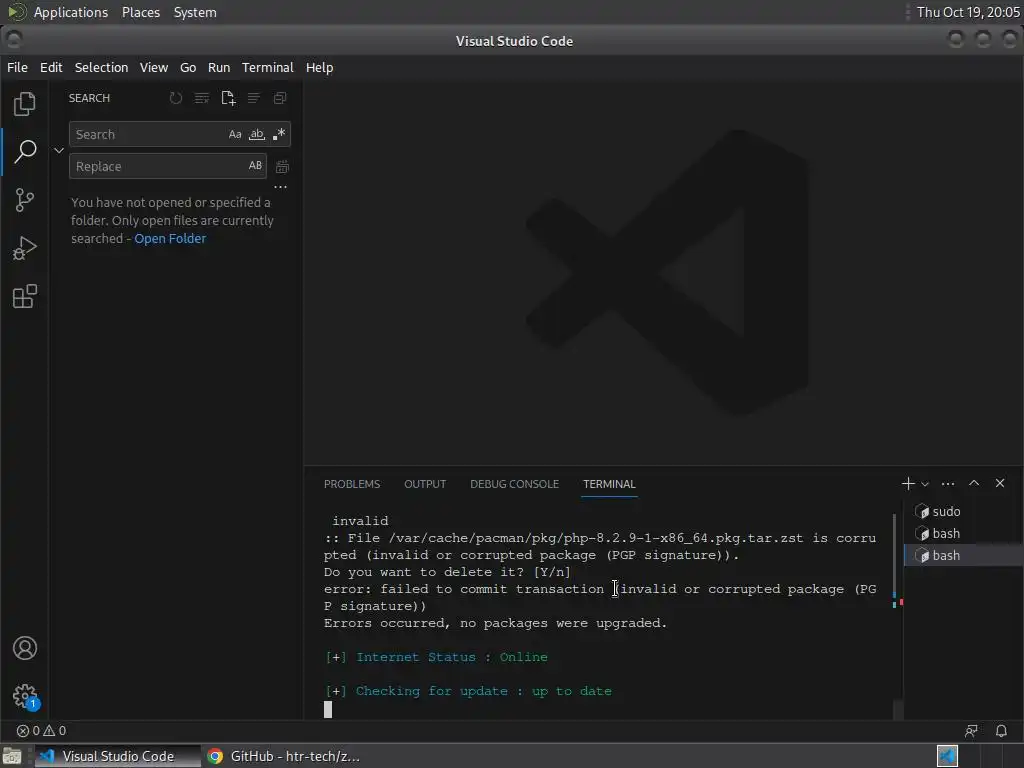Open the Places system menu
The height and width of the screenshot is (768, 1024).
click(x=141, y=12)
